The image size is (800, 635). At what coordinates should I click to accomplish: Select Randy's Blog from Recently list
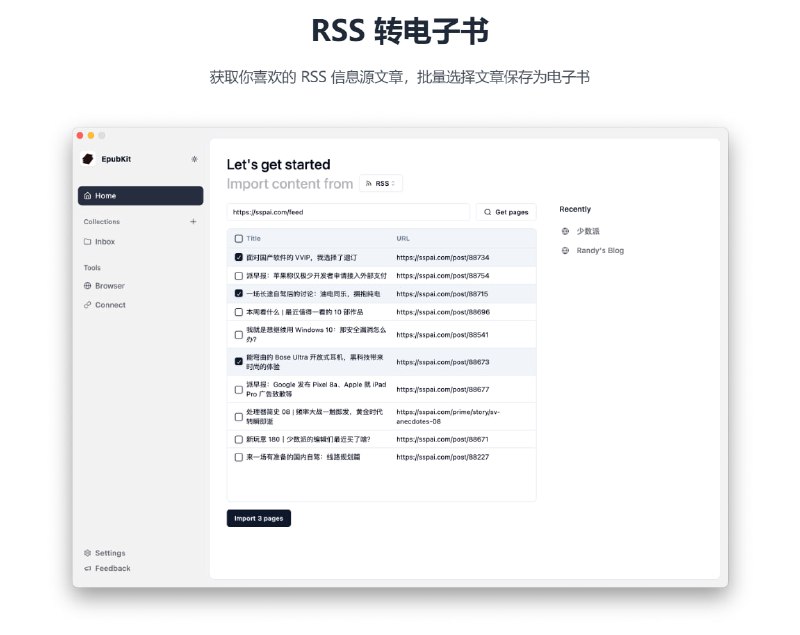[599, 251]
